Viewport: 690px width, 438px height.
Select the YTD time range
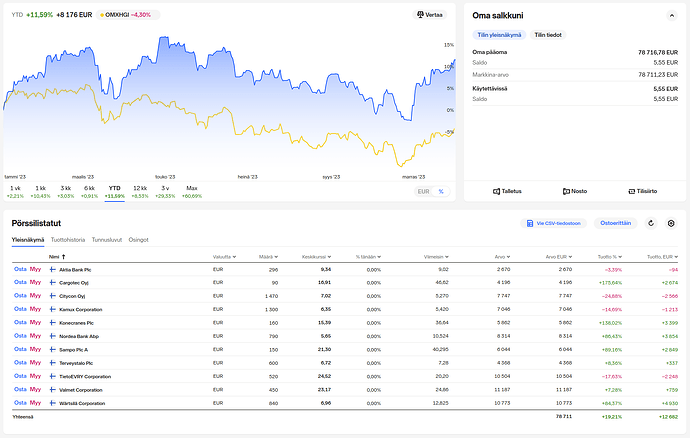click(x=114, y=192)
